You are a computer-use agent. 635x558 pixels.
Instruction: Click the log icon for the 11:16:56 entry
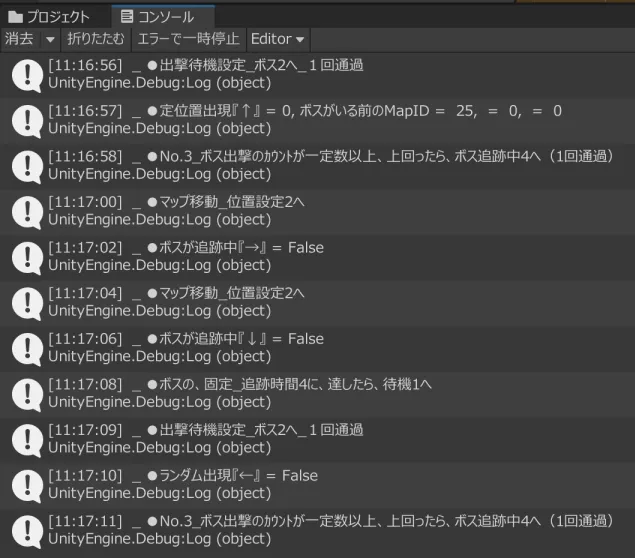point(27,75)
